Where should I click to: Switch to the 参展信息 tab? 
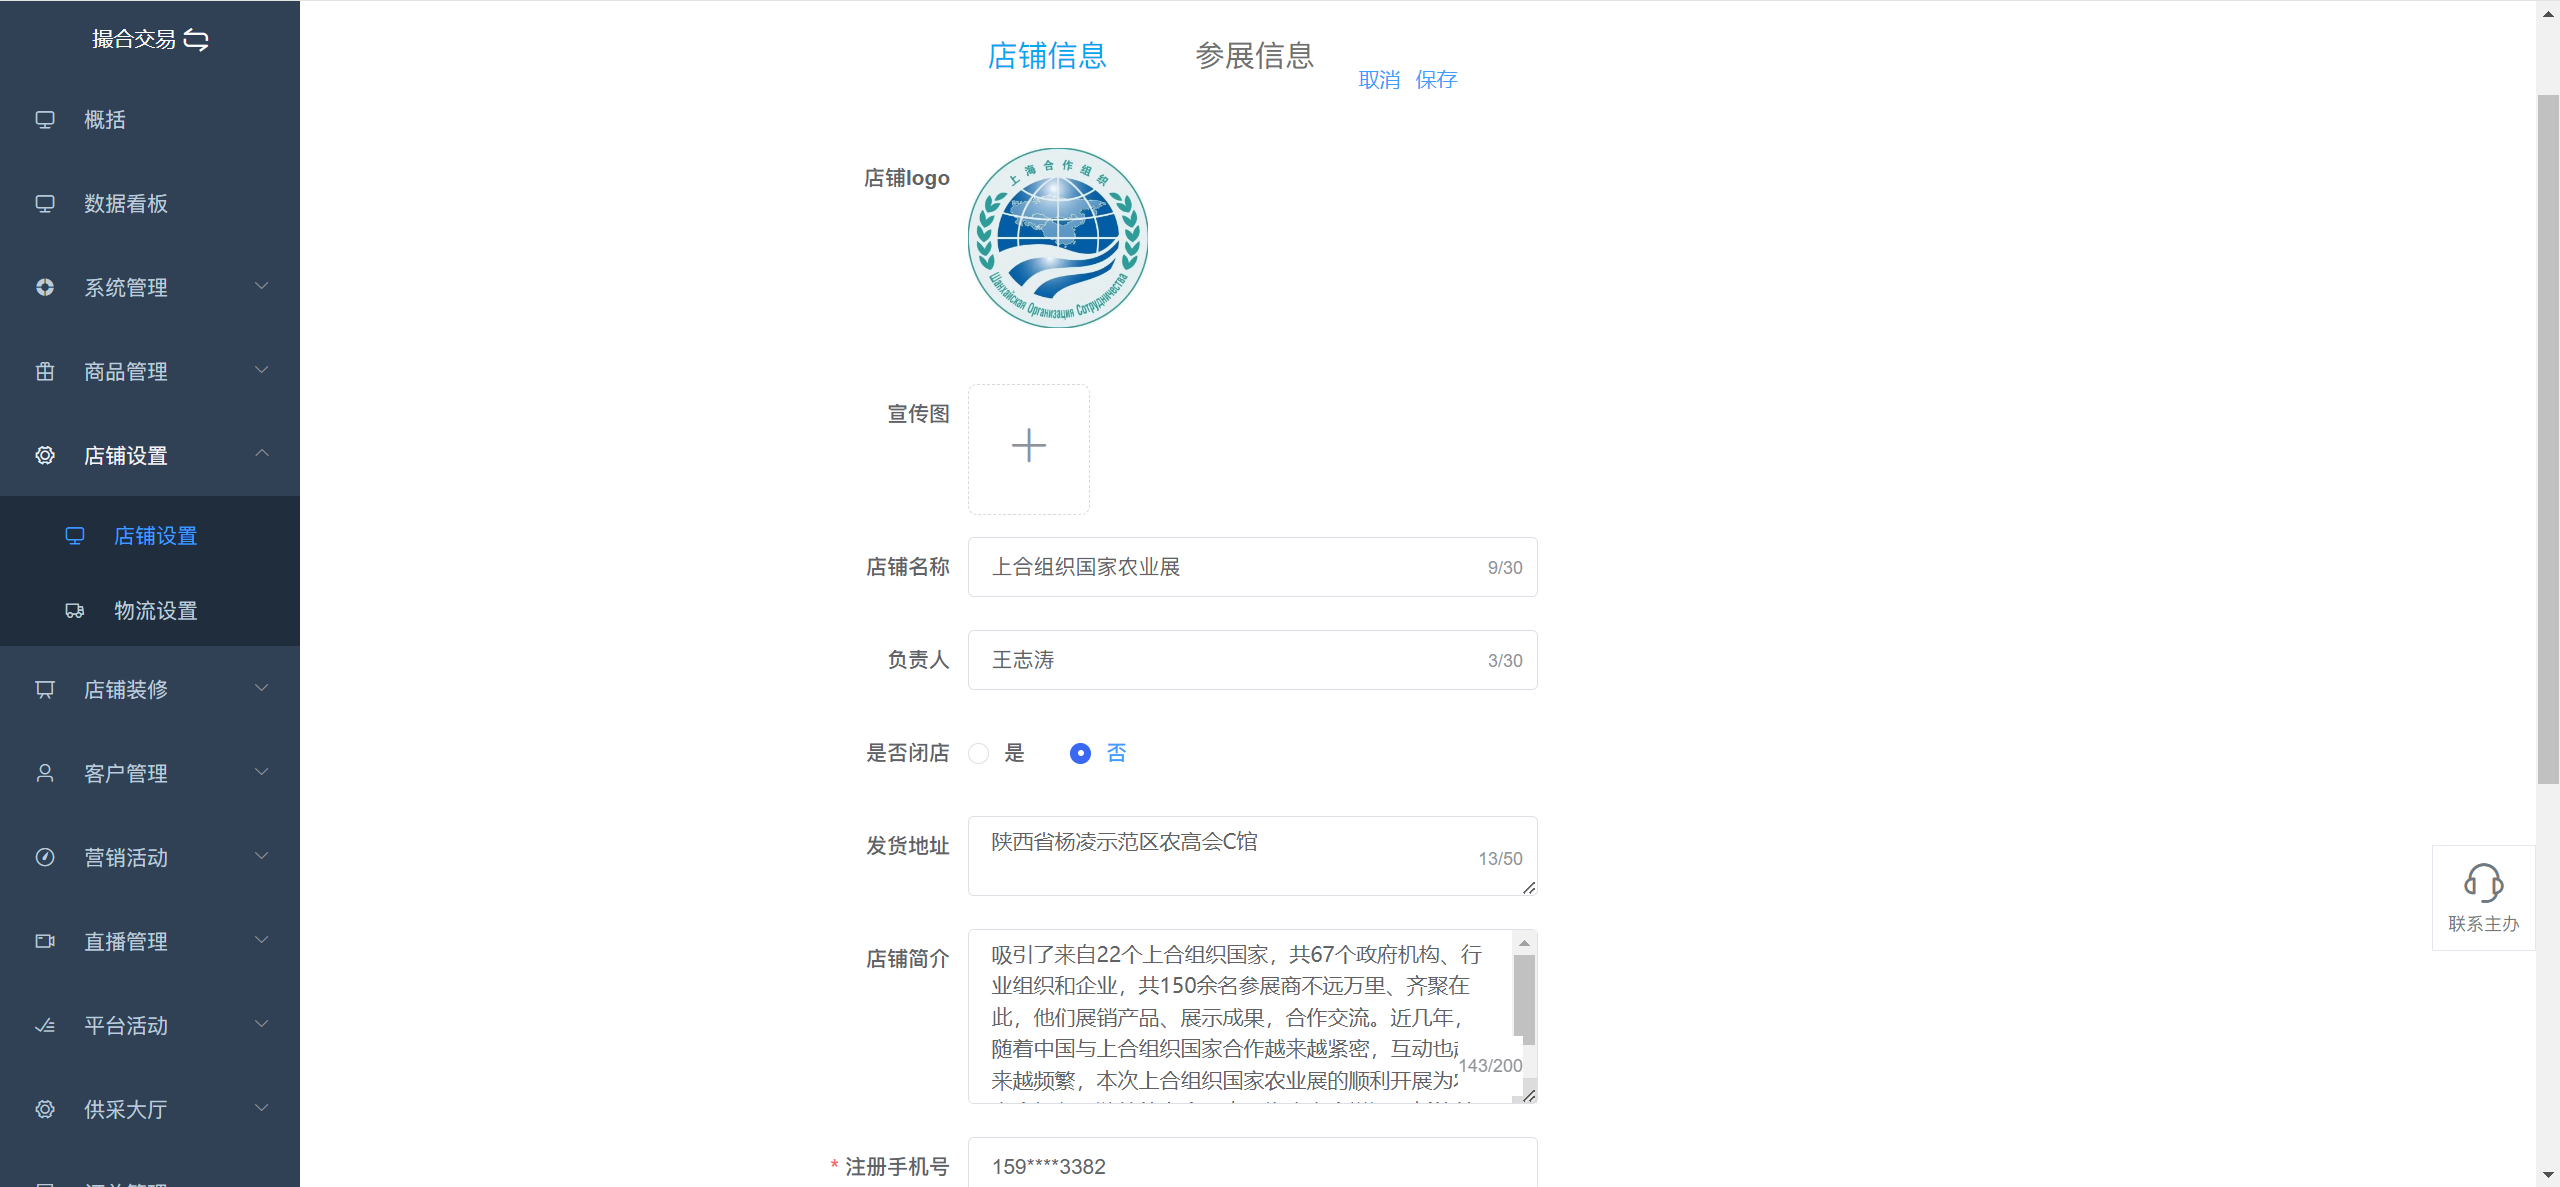(x=1255, y=56)
